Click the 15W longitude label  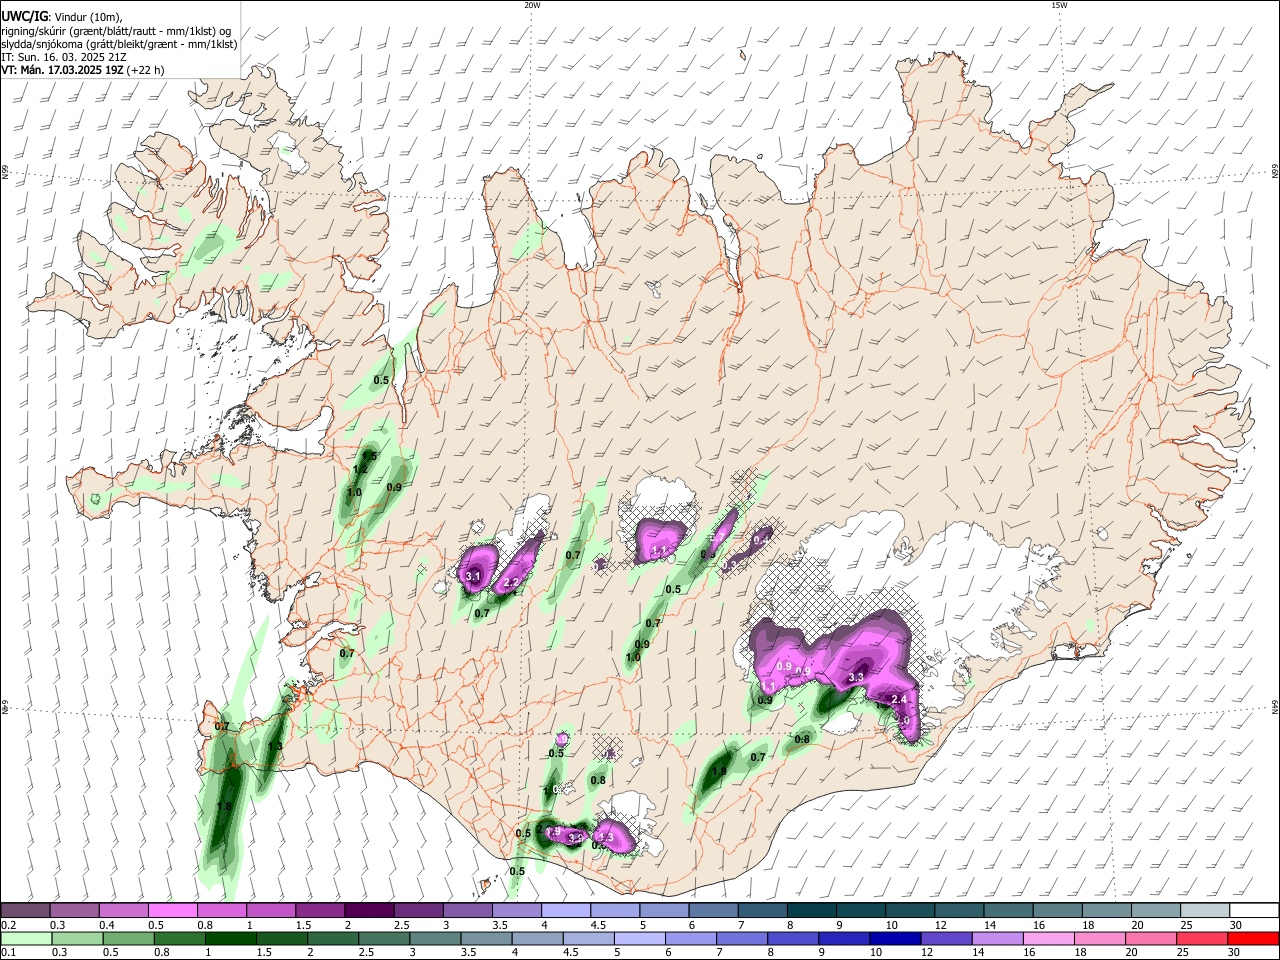pyautogui.click(x=1059, y=5)
